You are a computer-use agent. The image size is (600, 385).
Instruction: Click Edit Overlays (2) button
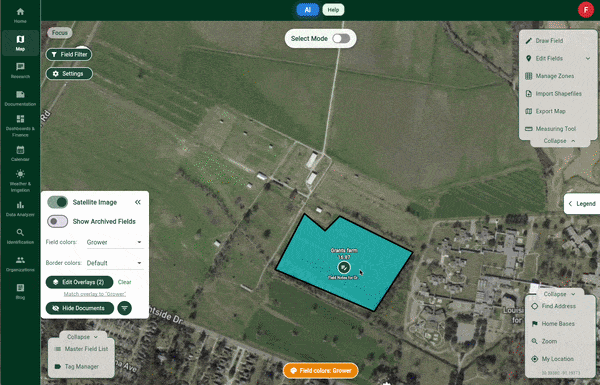tap(79, 282)
